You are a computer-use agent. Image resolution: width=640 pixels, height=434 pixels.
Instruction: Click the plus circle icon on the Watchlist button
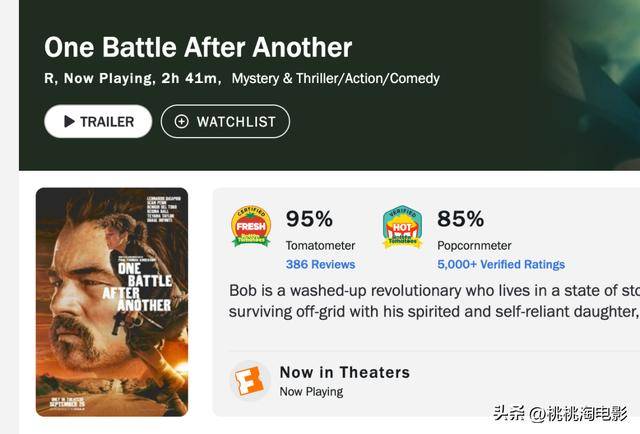181,122
